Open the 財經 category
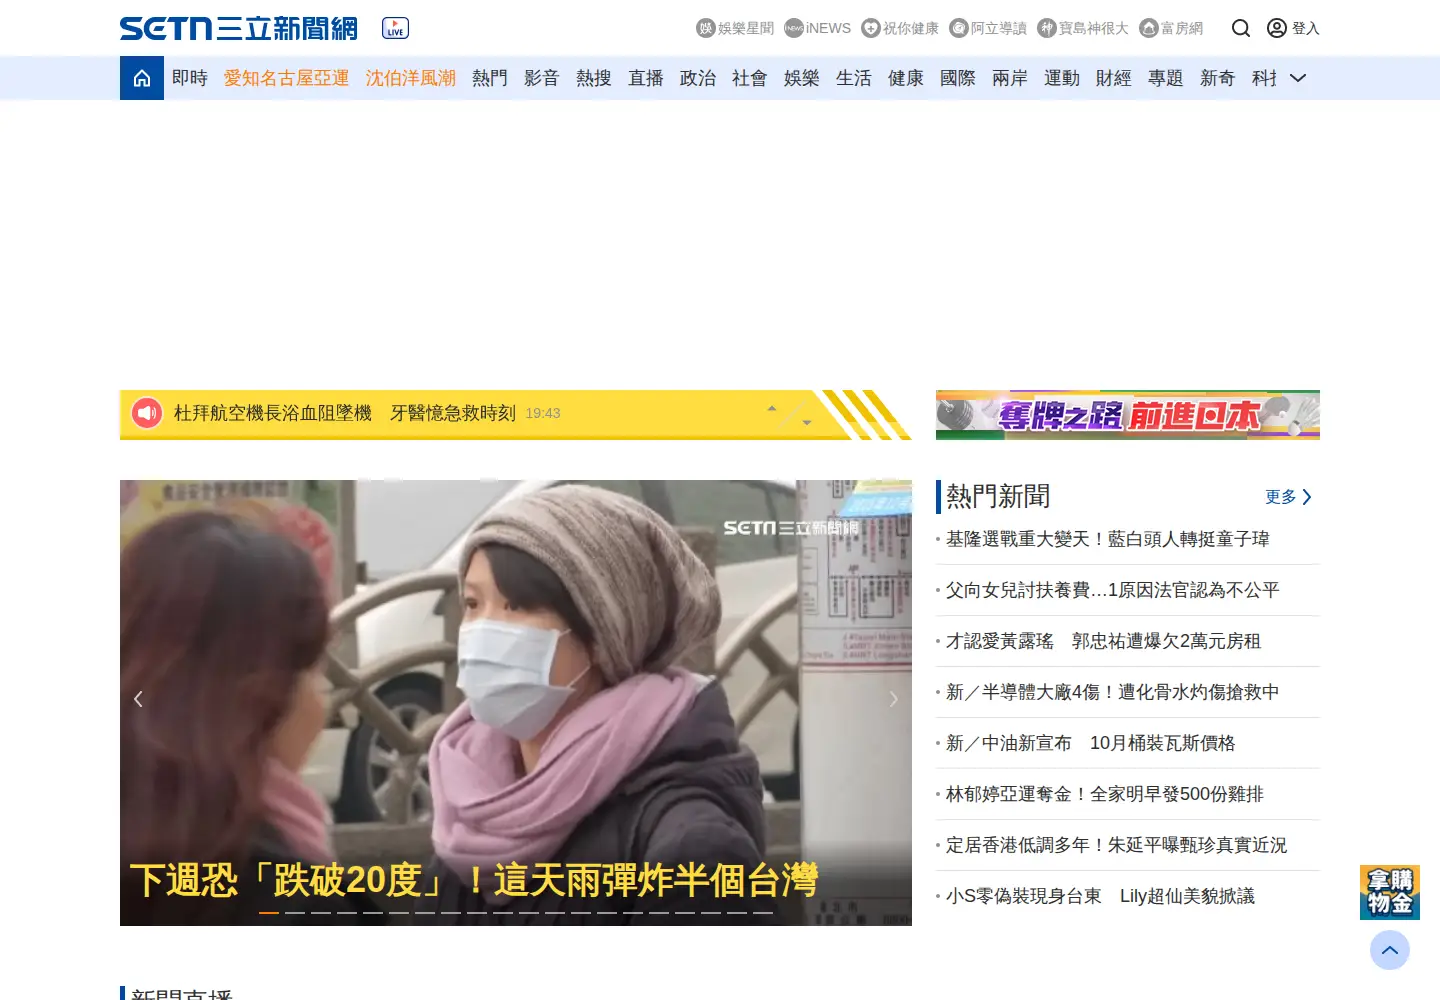 [1114, 78]
